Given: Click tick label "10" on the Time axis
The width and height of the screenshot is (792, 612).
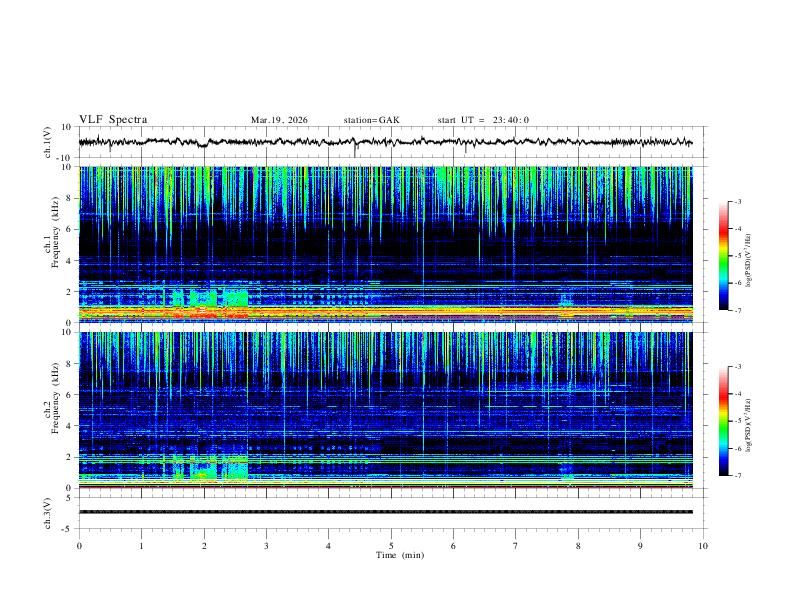Looking at the screenshot, I should [703, 546].
